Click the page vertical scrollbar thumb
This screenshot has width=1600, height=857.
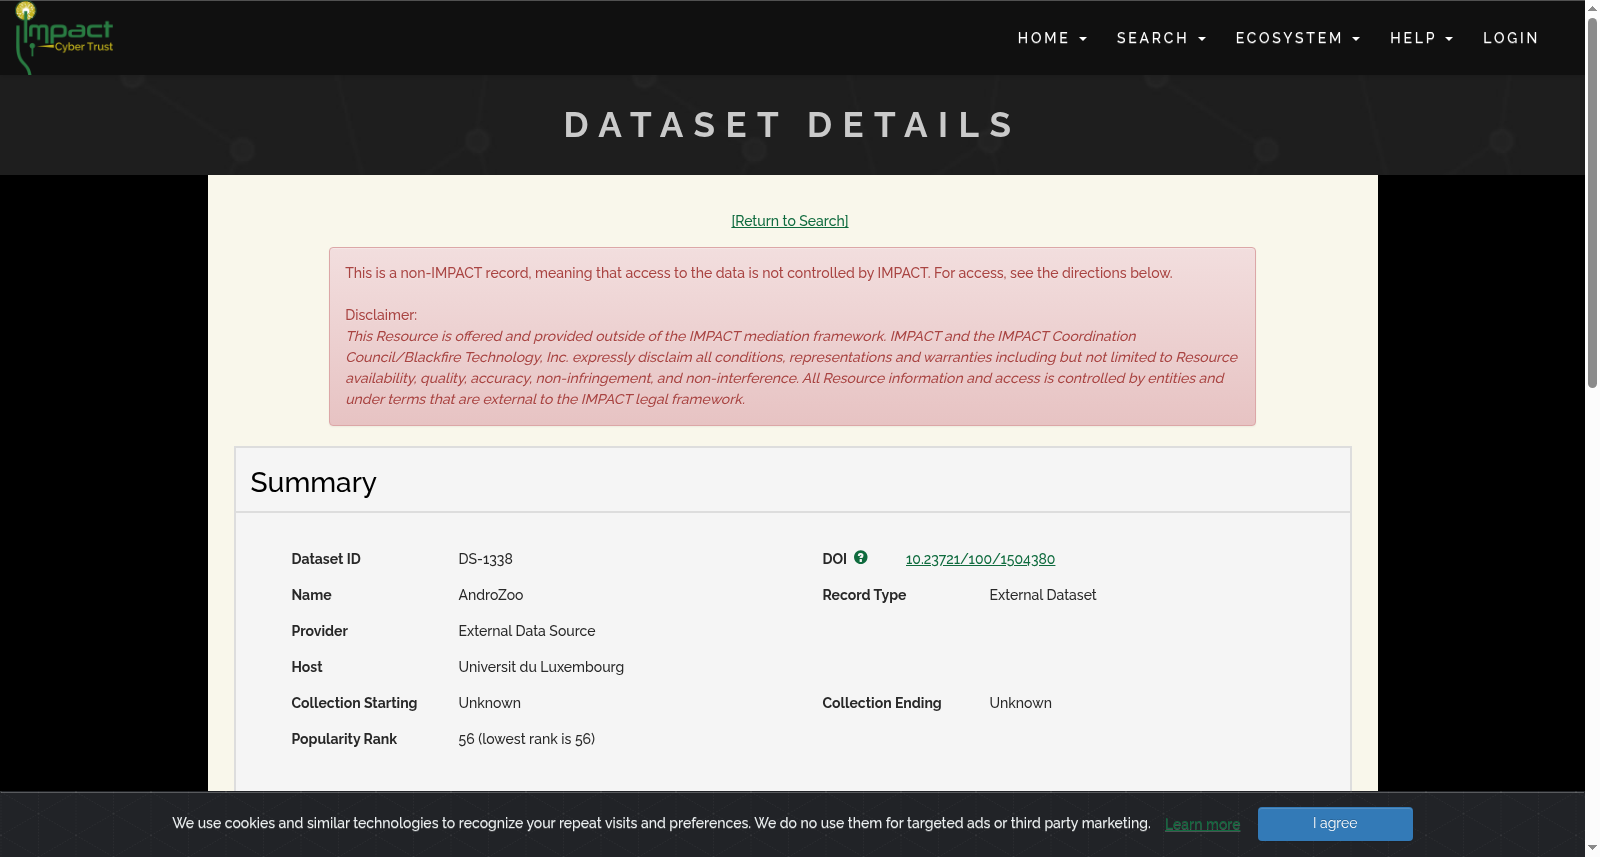[1592, 201]
